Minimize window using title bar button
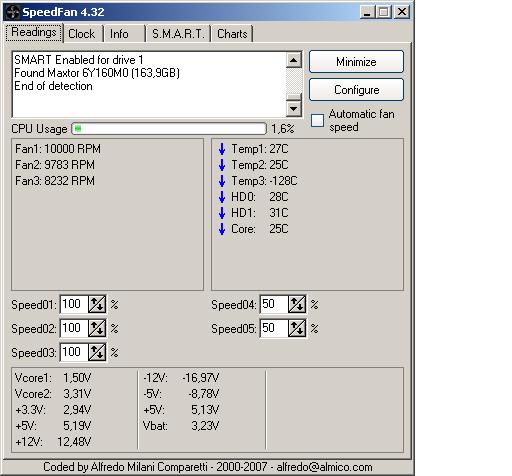This screenshot has height=476, width=512. coord(367,12)
